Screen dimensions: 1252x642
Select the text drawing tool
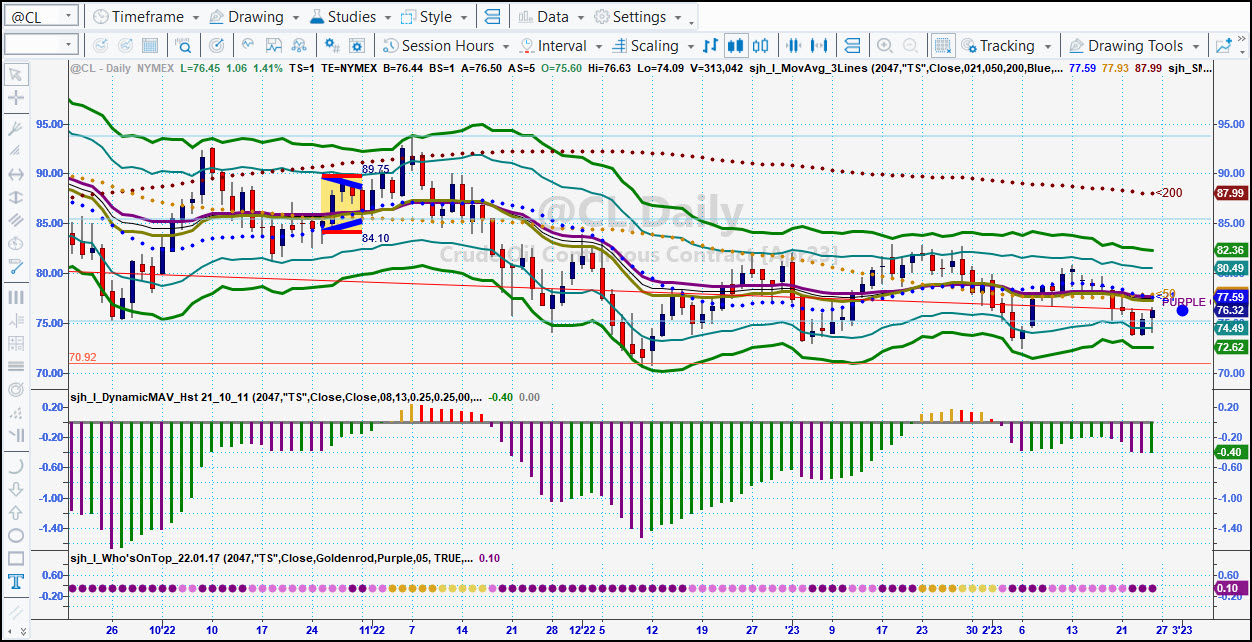click(x=16, y=582)
